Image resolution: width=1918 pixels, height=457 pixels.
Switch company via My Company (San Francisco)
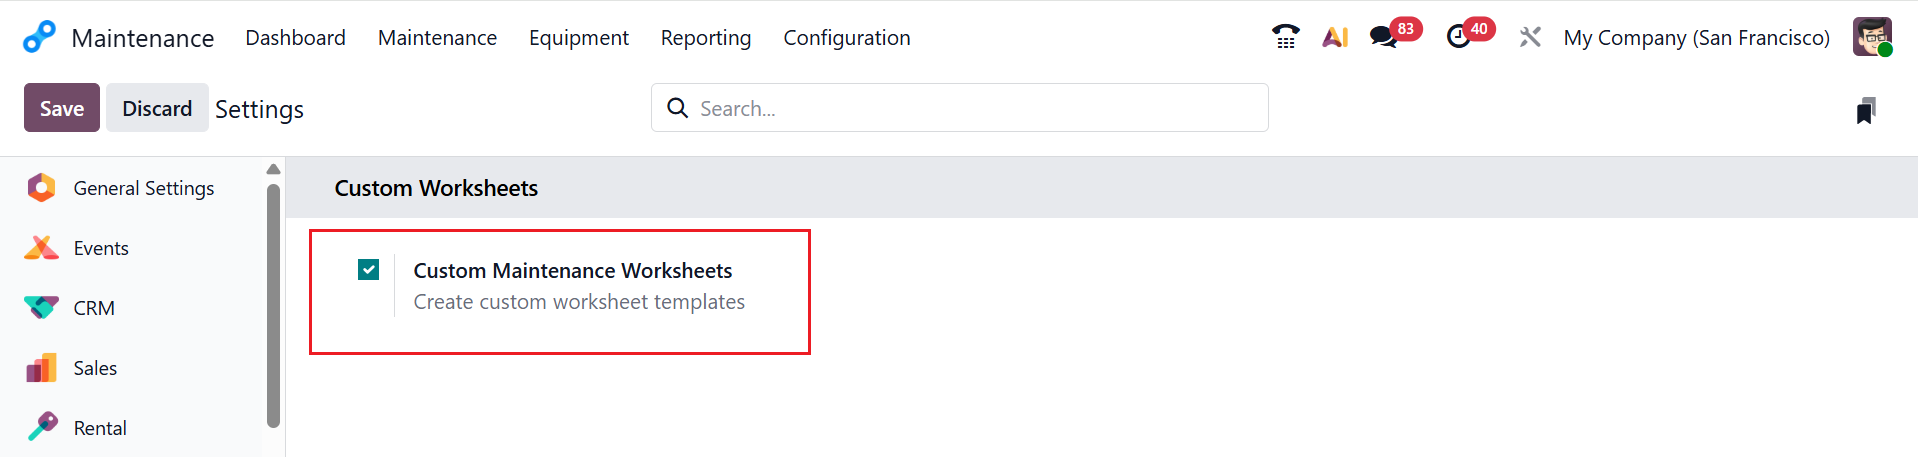point(1696,38)
